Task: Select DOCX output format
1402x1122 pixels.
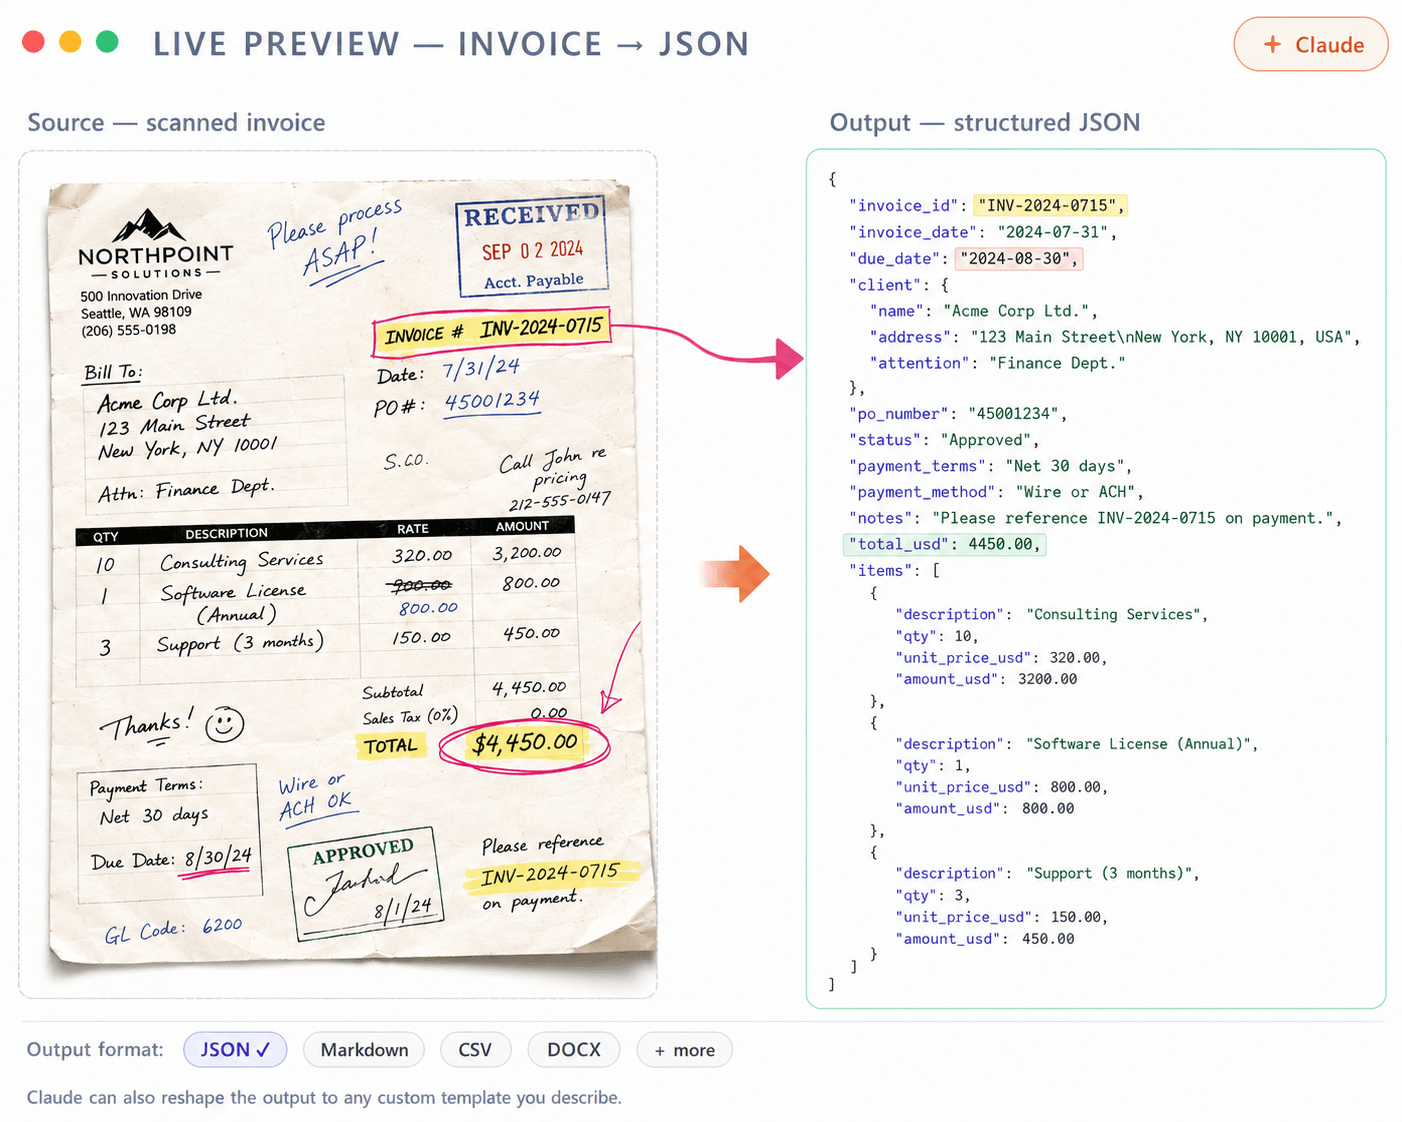Action: [x=574, y=1049]
